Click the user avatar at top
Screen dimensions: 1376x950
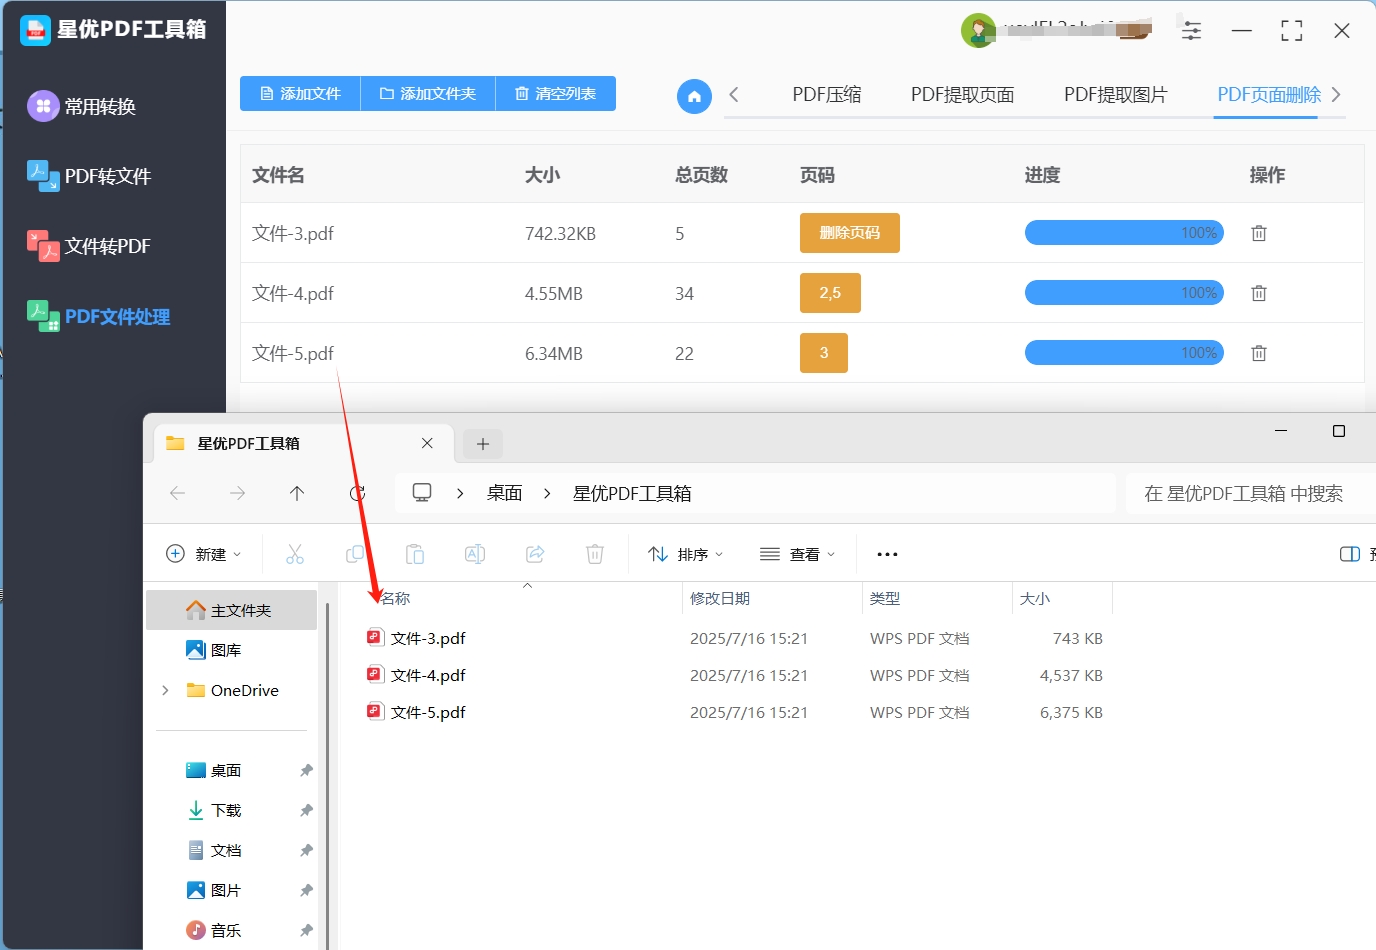(978, 31)
